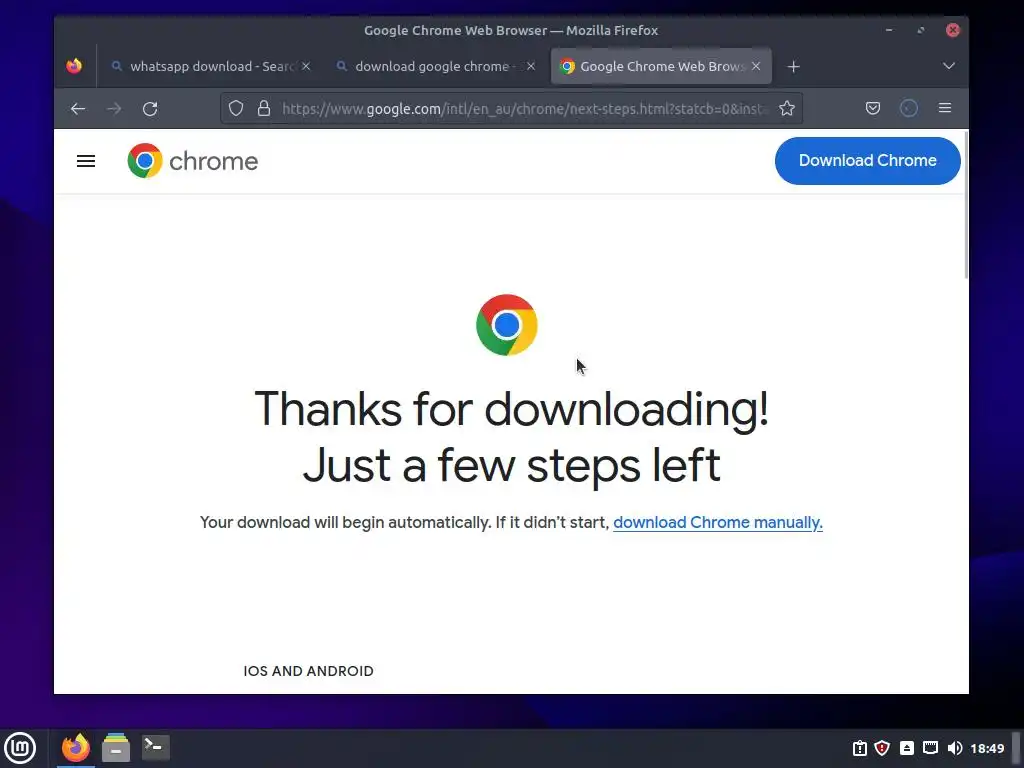Click the large Chrome logo image
This screenshot has width=1024, height=768.
[x=507, y=325]
